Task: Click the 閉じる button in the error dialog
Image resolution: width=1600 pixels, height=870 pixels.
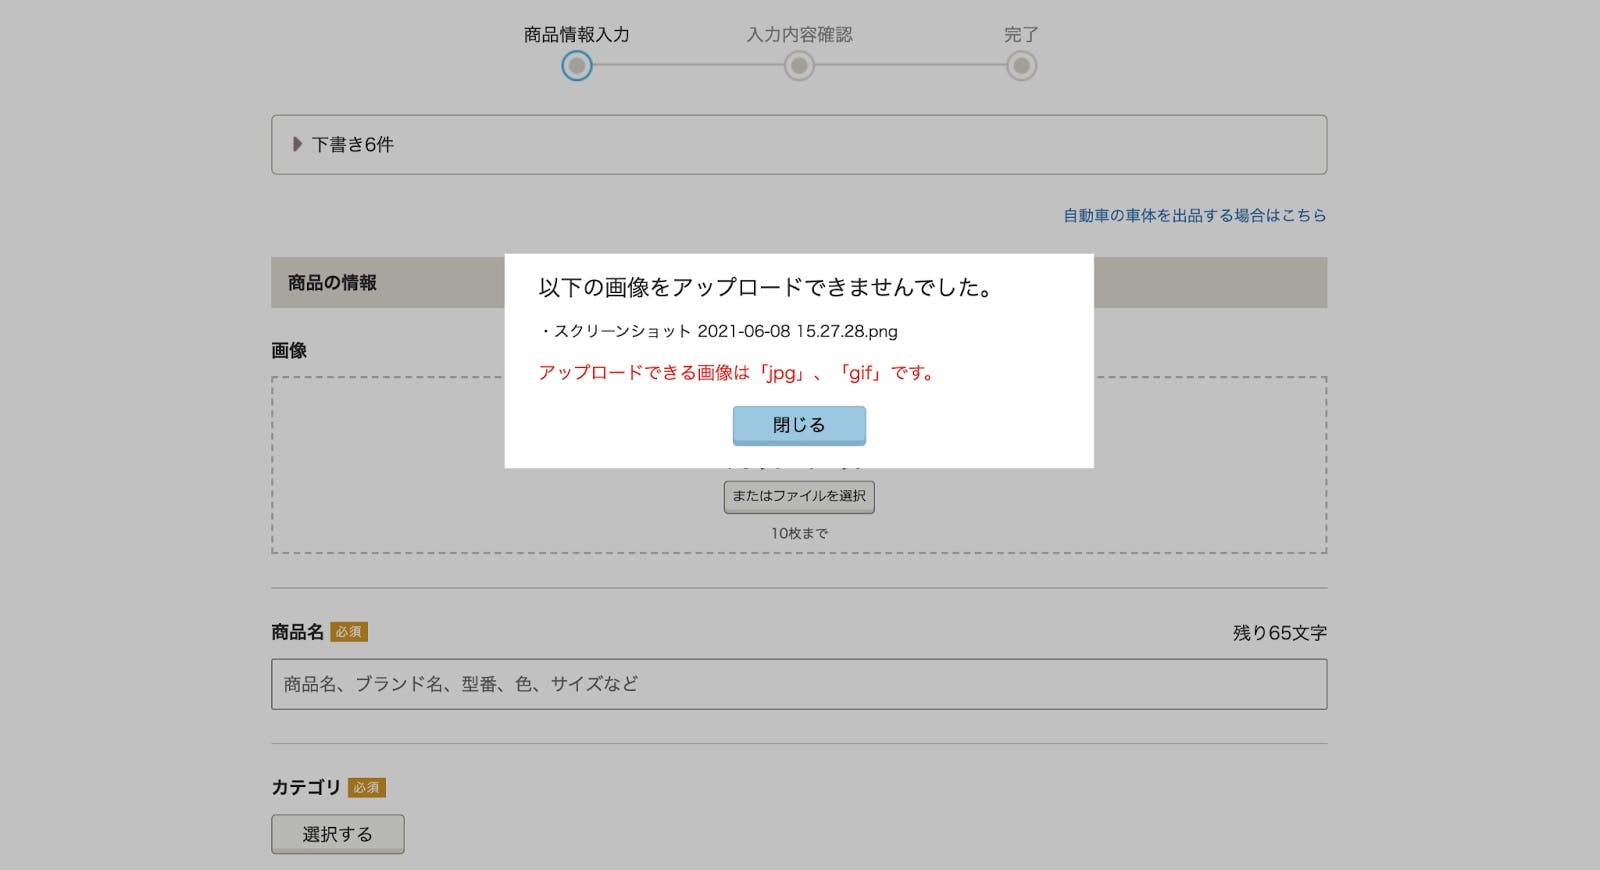Action: coord(799,425)
